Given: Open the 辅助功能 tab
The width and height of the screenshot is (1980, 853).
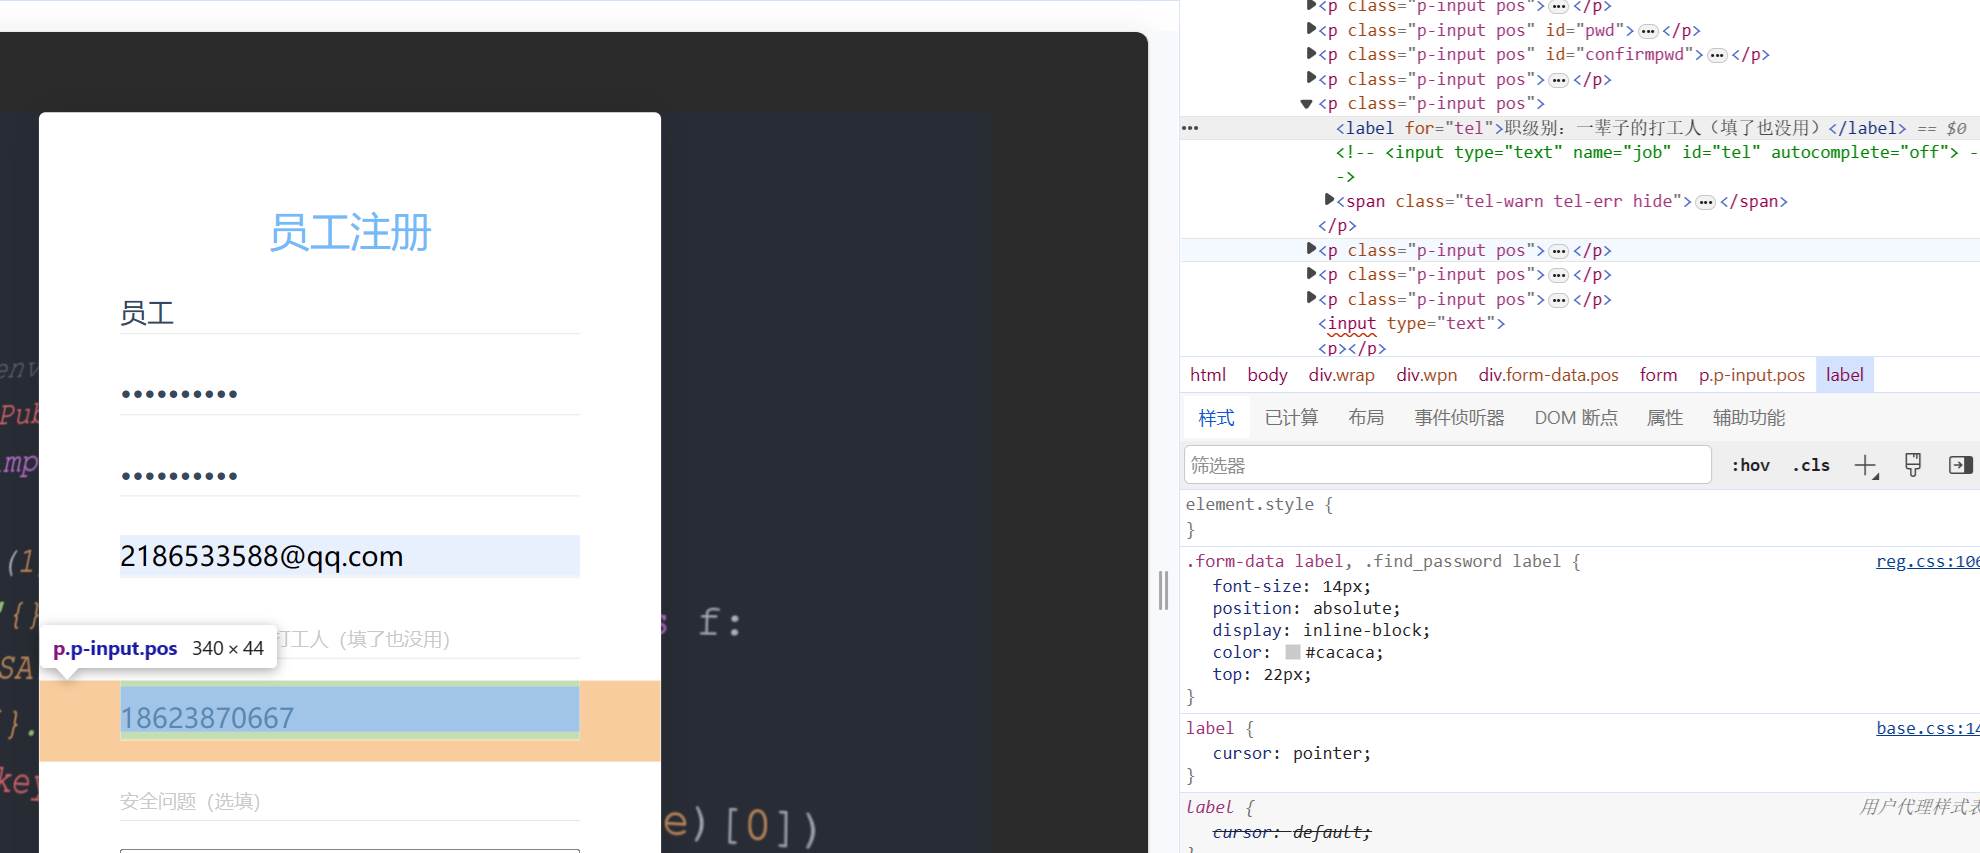Looking at the screenshot, I should point(1749,418).
